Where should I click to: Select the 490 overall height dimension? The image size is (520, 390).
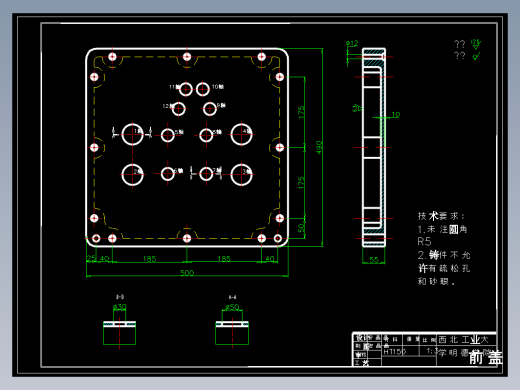[x=319, y=147]
